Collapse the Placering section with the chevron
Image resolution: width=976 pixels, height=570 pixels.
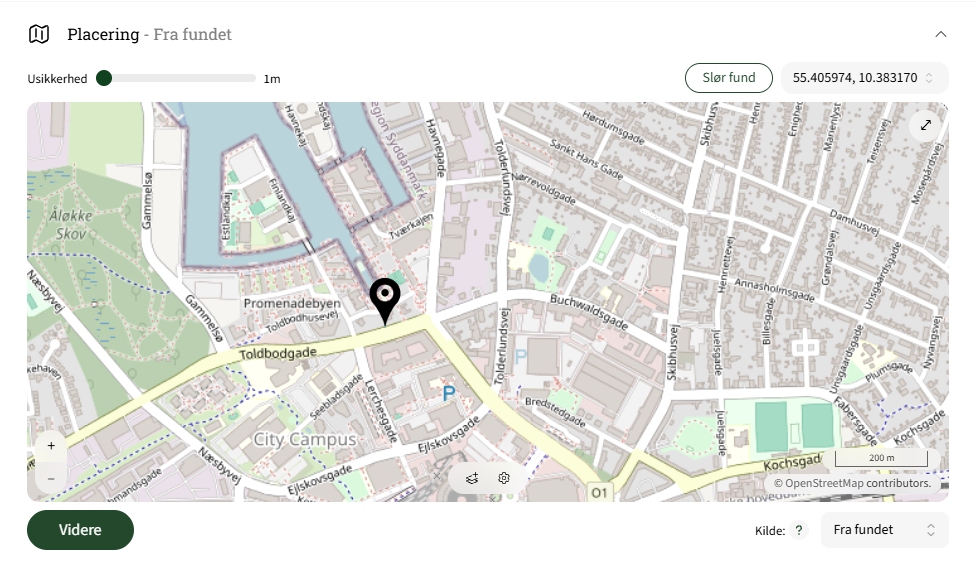click(x=941, y=34)
